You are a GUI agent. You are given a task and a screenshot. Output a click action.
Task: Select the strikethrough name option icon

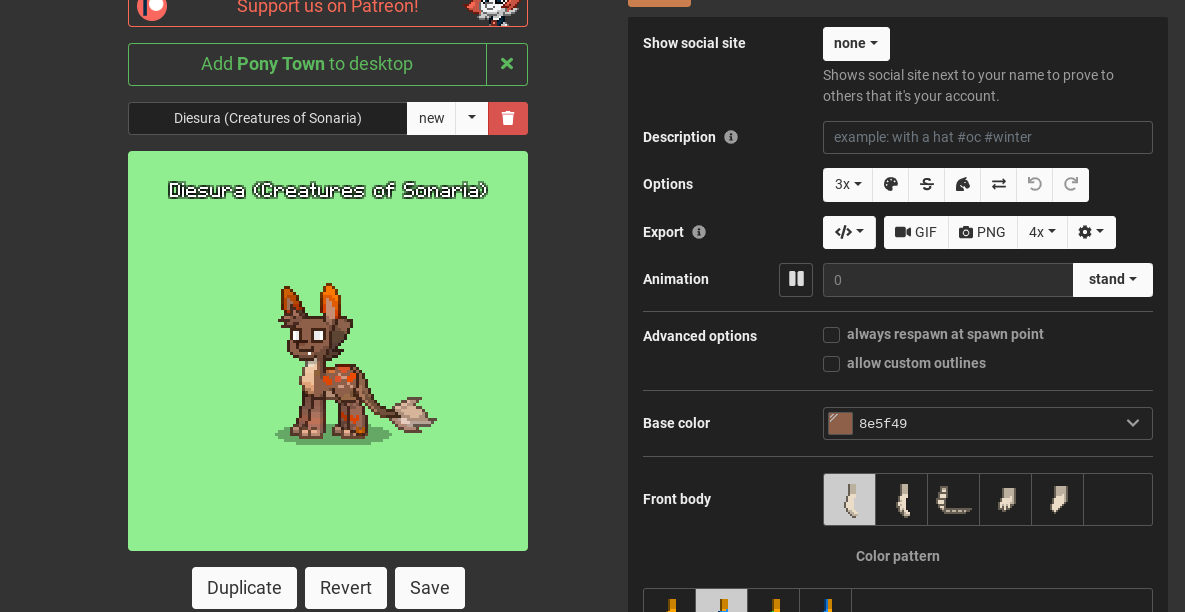[927, 185]
